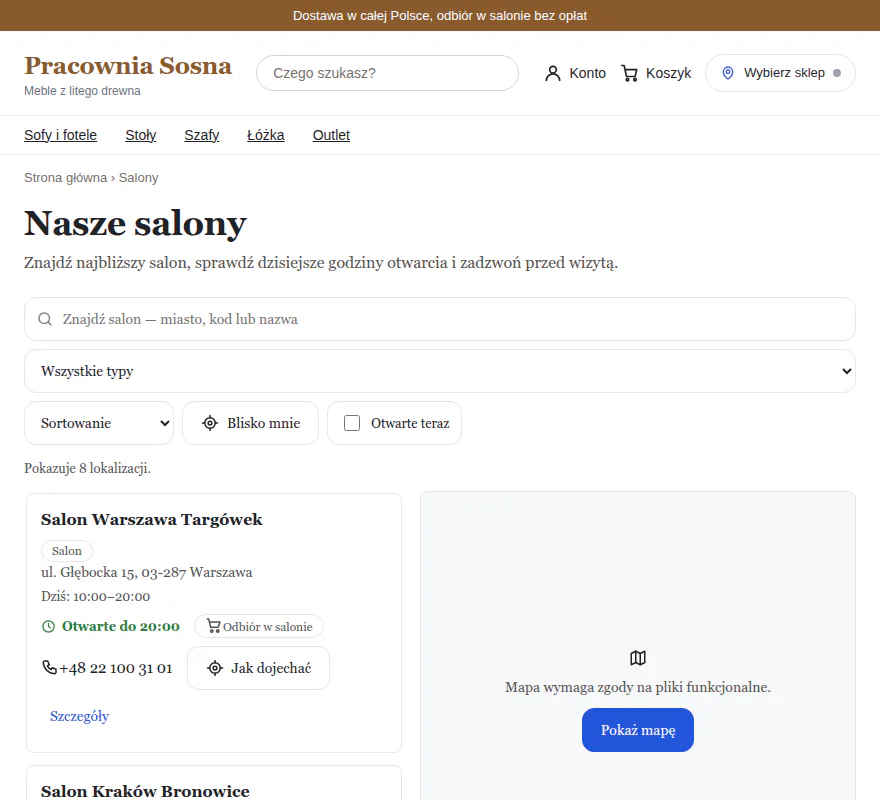Click the crosshair icon in Blisko mnie
This screenshot has width=880, height=800.
[x=210, y=423]
